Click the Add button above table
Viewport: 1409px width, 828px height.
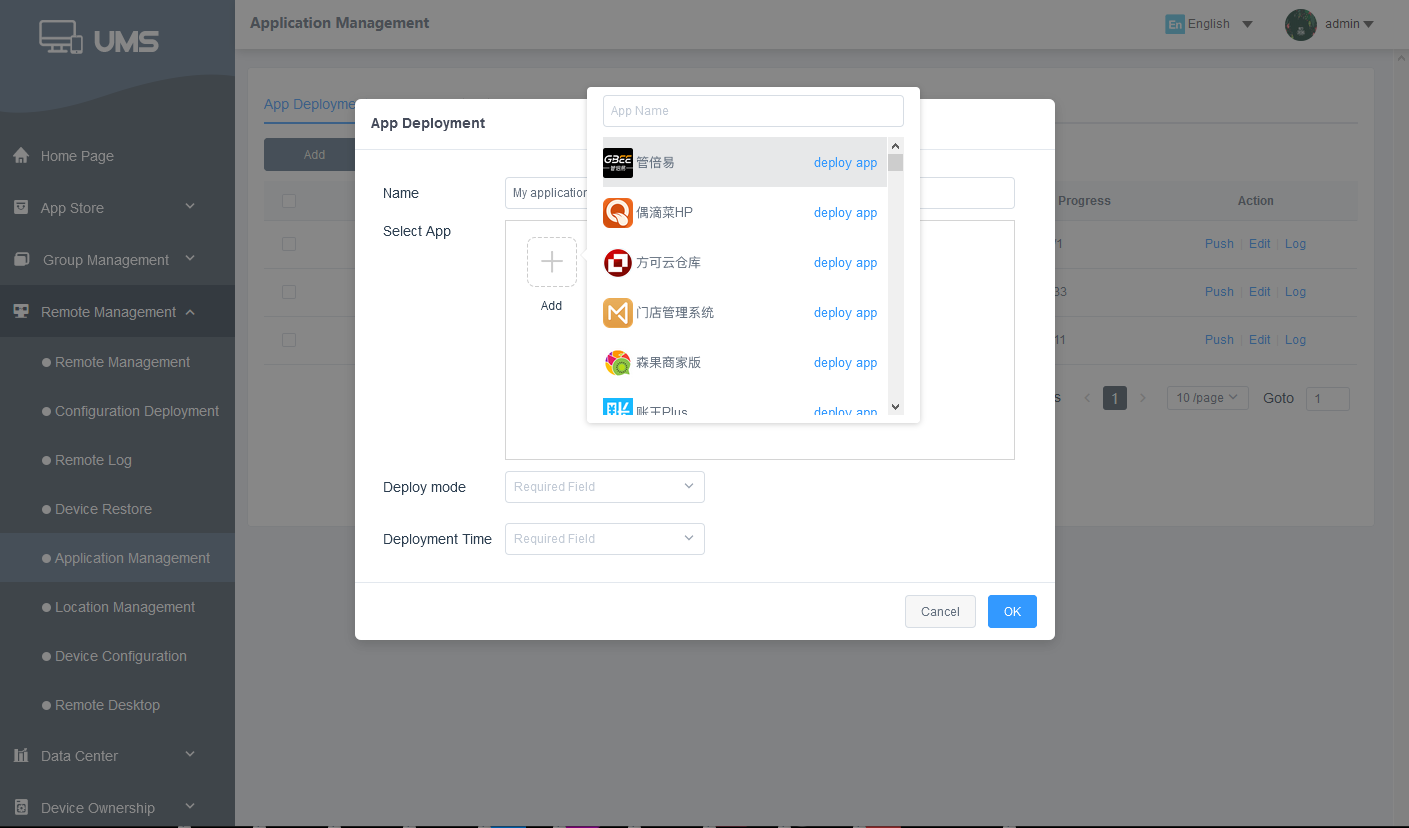pyautogui.click(x=314, y=155)
